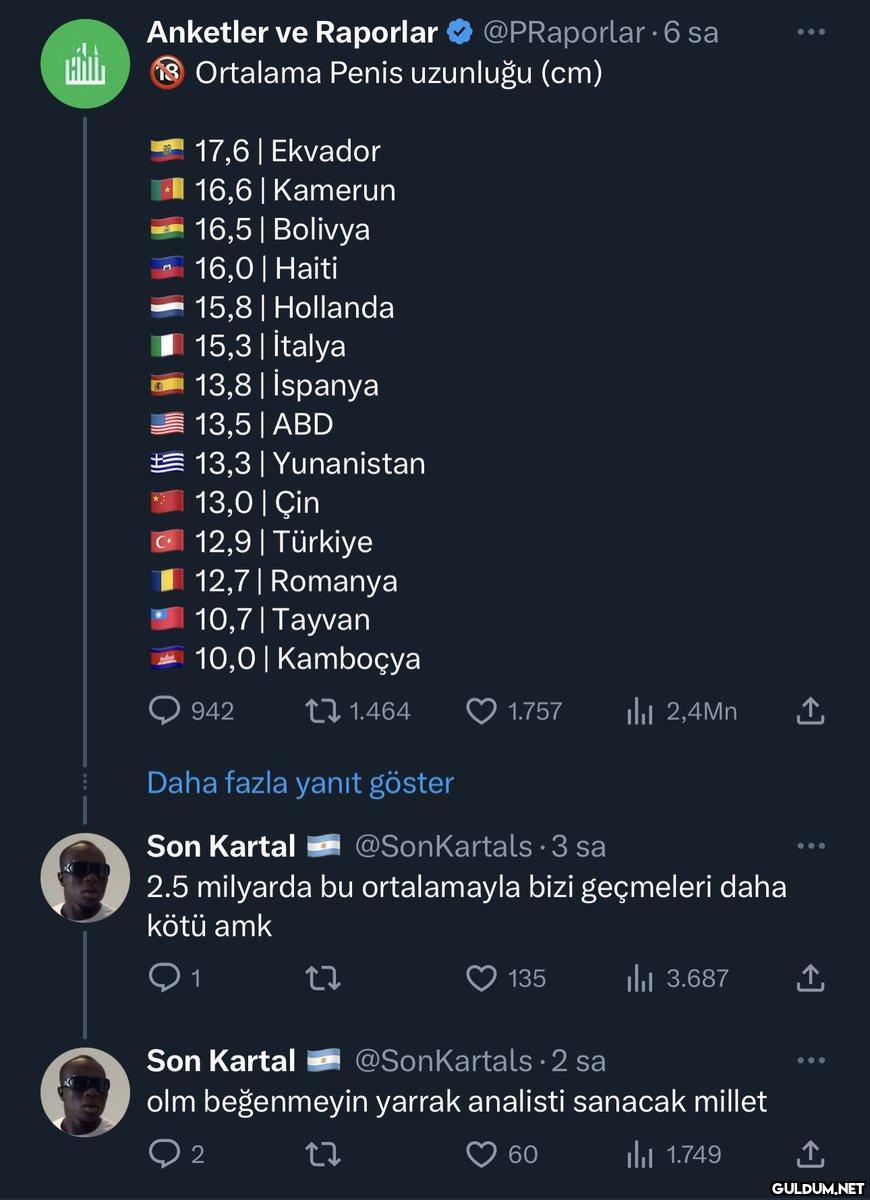870x1200 pixels.
Task: Click "Daha fazla yanıt göster" link
Action: tap(300, 782)
